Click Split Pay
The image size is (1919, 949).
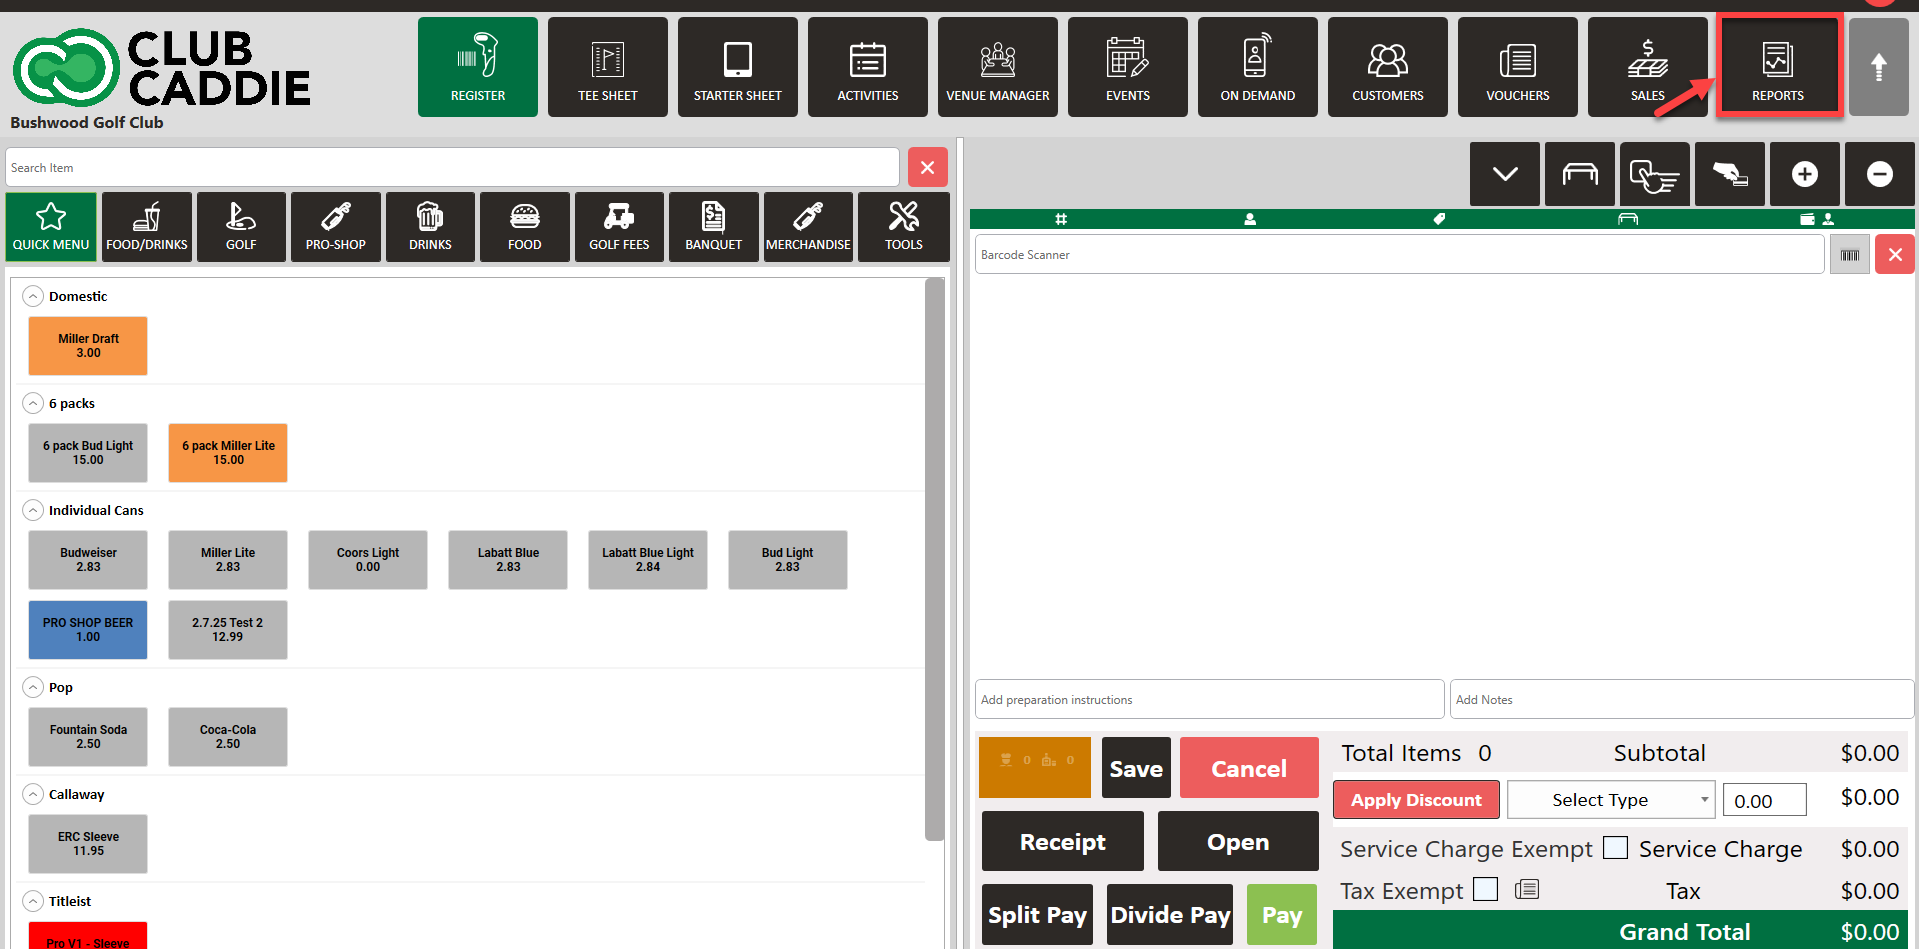[1037, 915]
